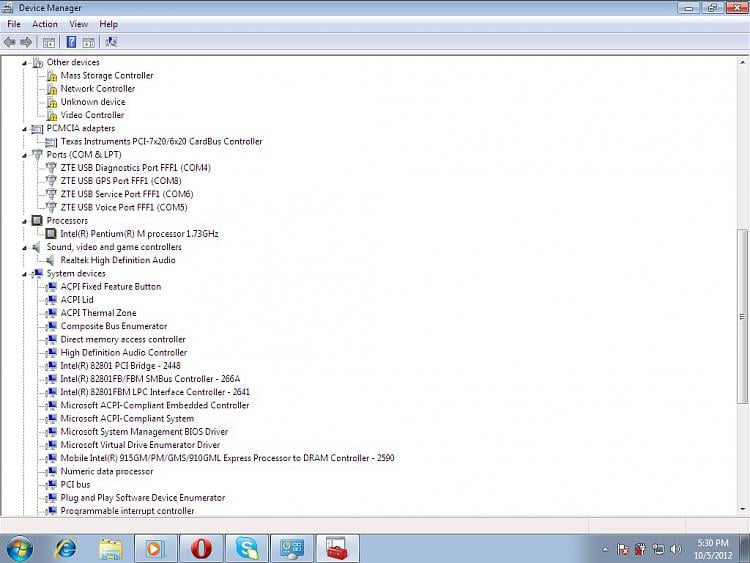750x563 pixels.
Task: Open Windows Explorer folder in taskbar
Action: click(x=110, y=549)
